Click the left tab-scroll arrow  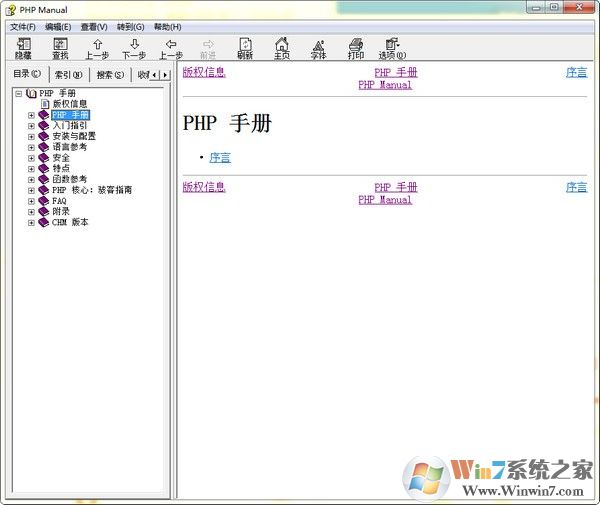click(x=154, y=75)
